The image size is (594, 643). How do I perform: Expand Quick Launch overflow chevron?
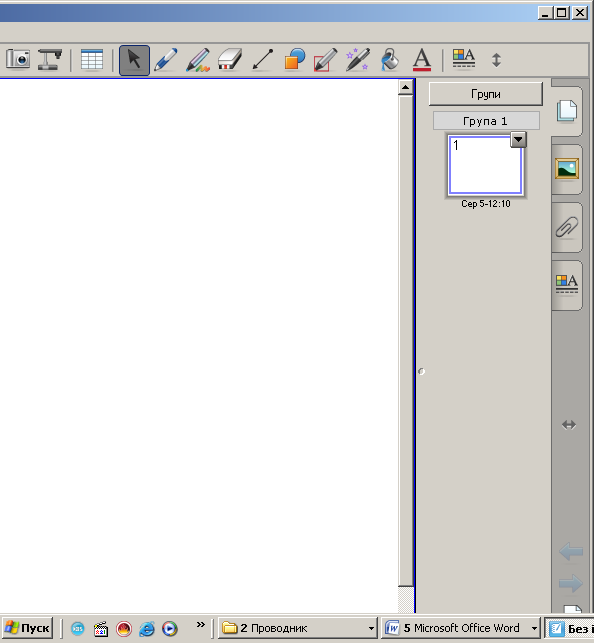[200, 625]
